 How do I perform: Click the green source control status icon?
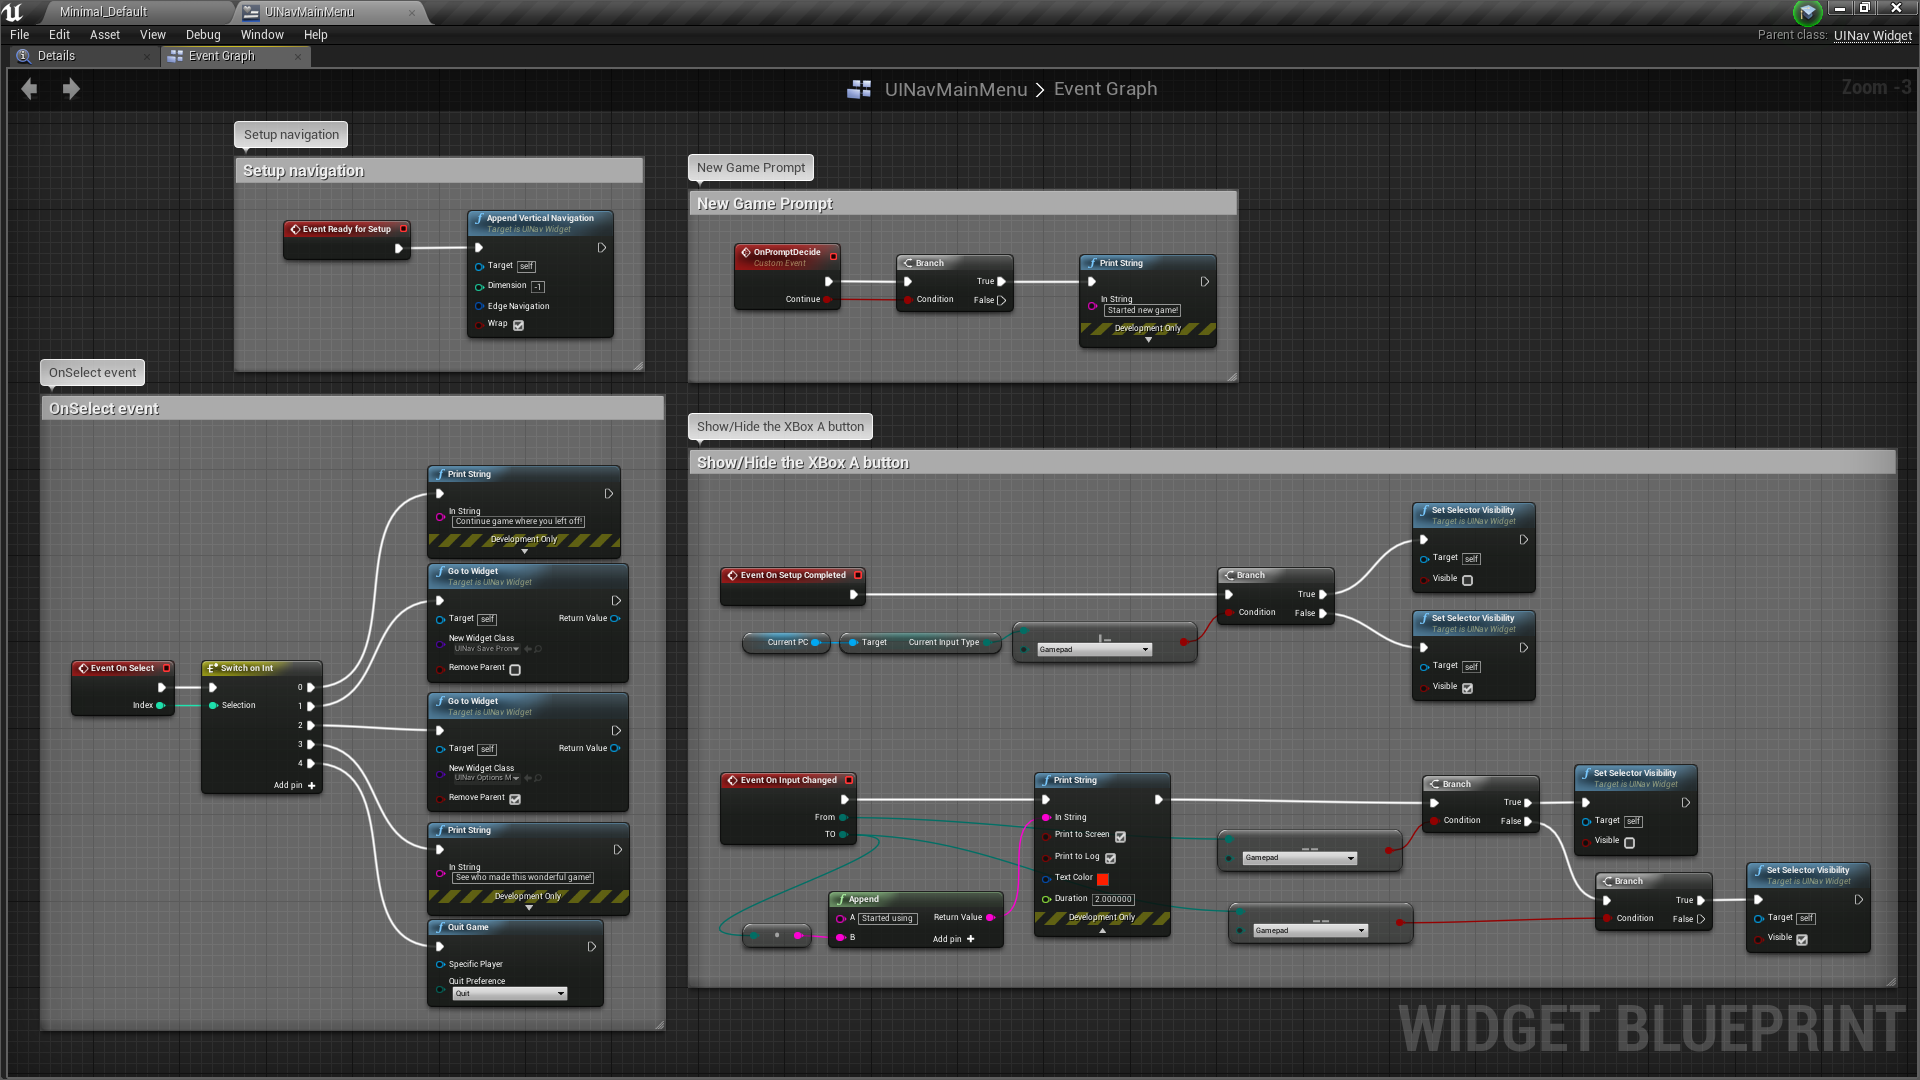[x=1807, y=13]
